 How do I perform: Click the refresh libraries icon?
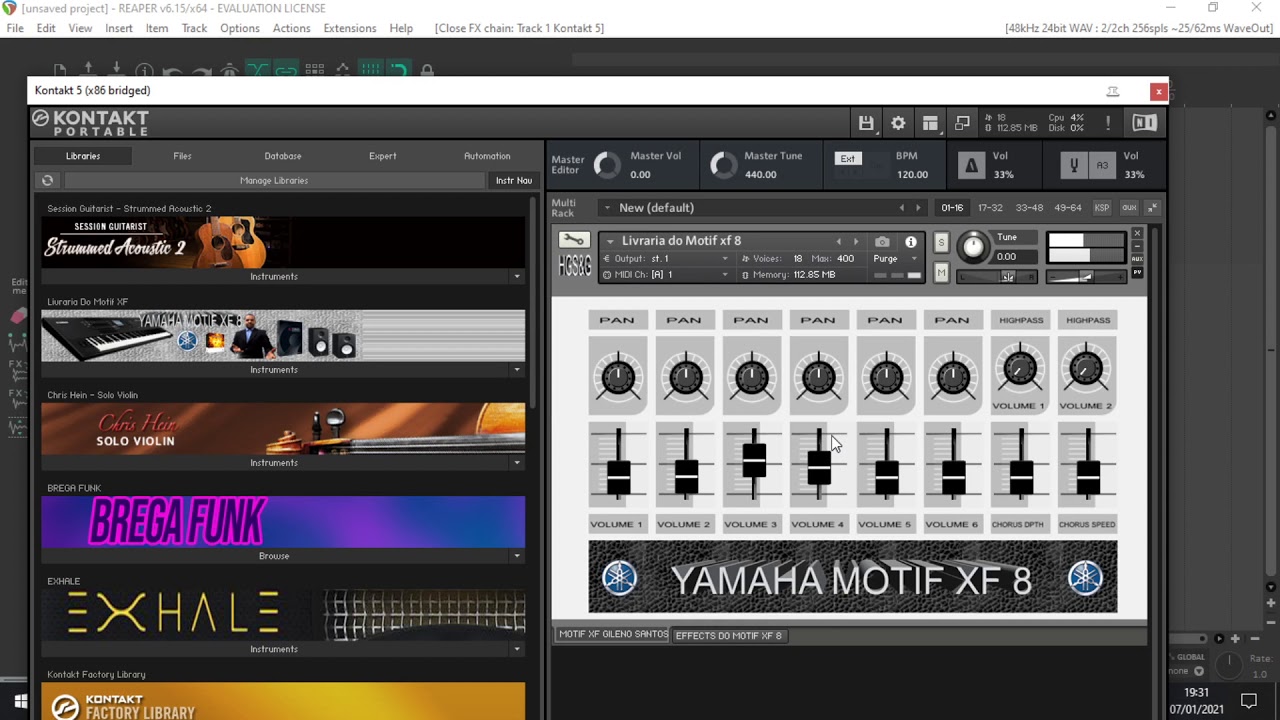47,181
